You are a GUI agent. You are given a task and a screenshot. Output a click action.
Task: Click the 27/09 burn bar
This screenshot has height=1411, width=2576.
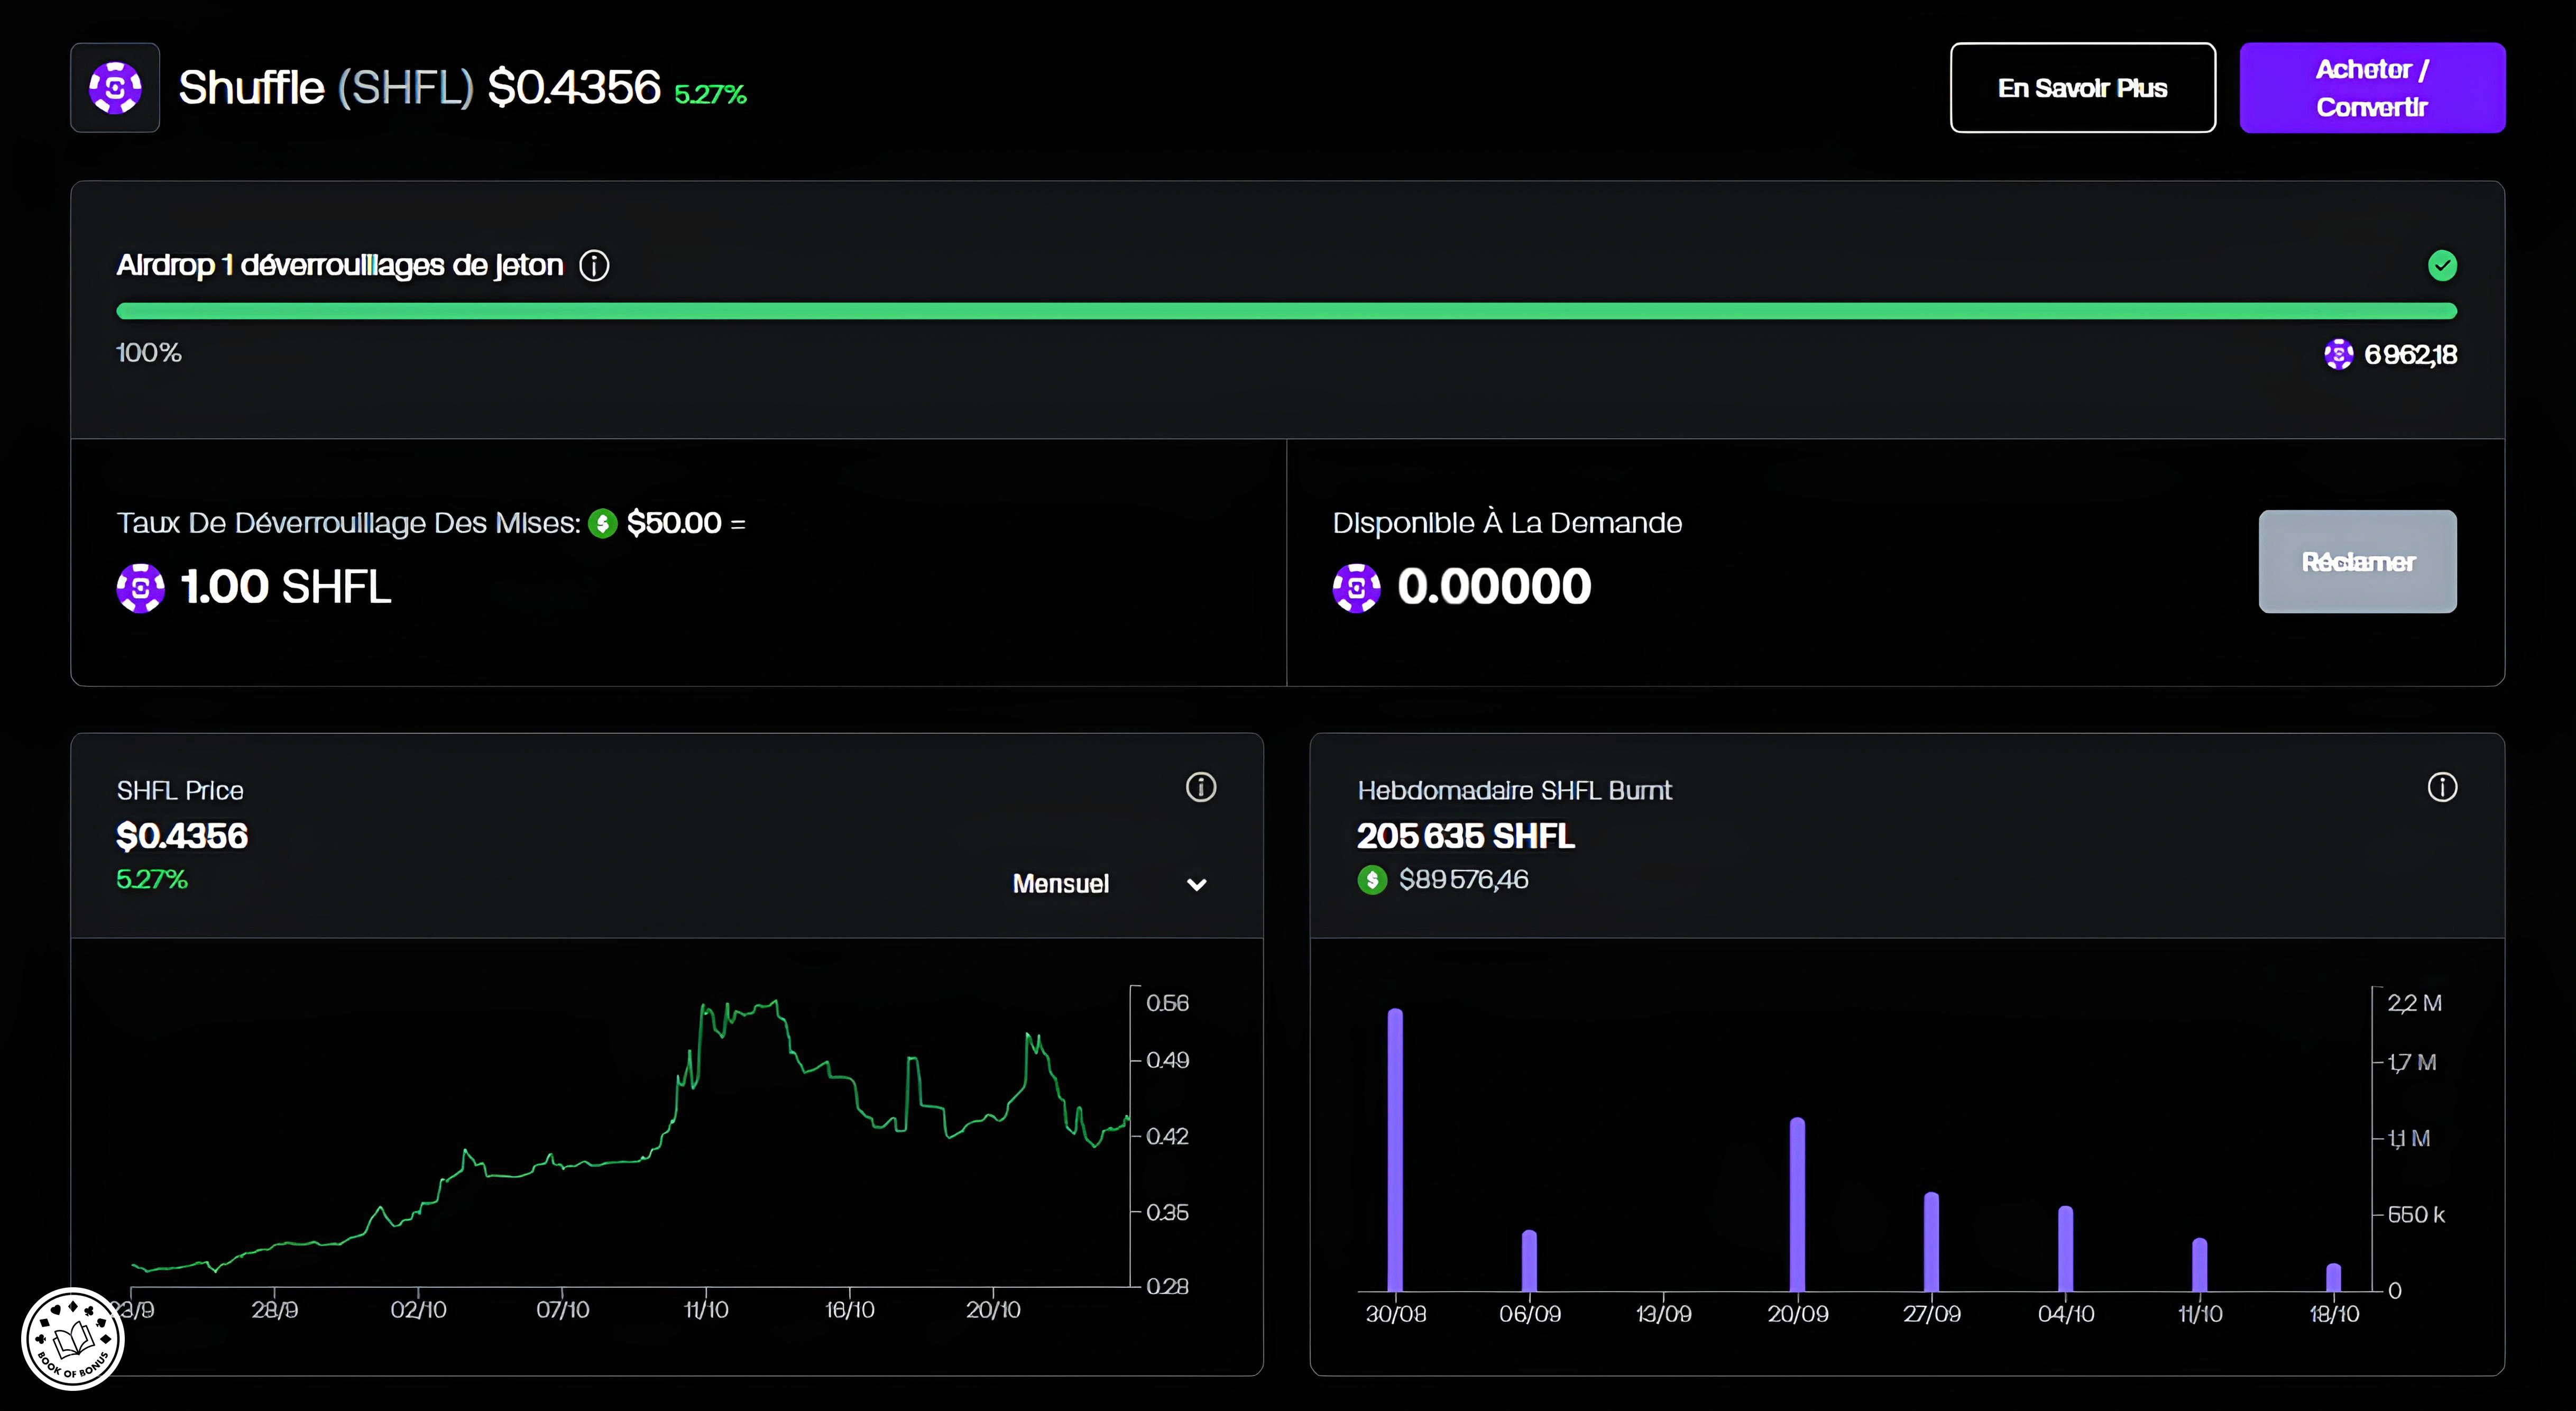[1931, 1242]
